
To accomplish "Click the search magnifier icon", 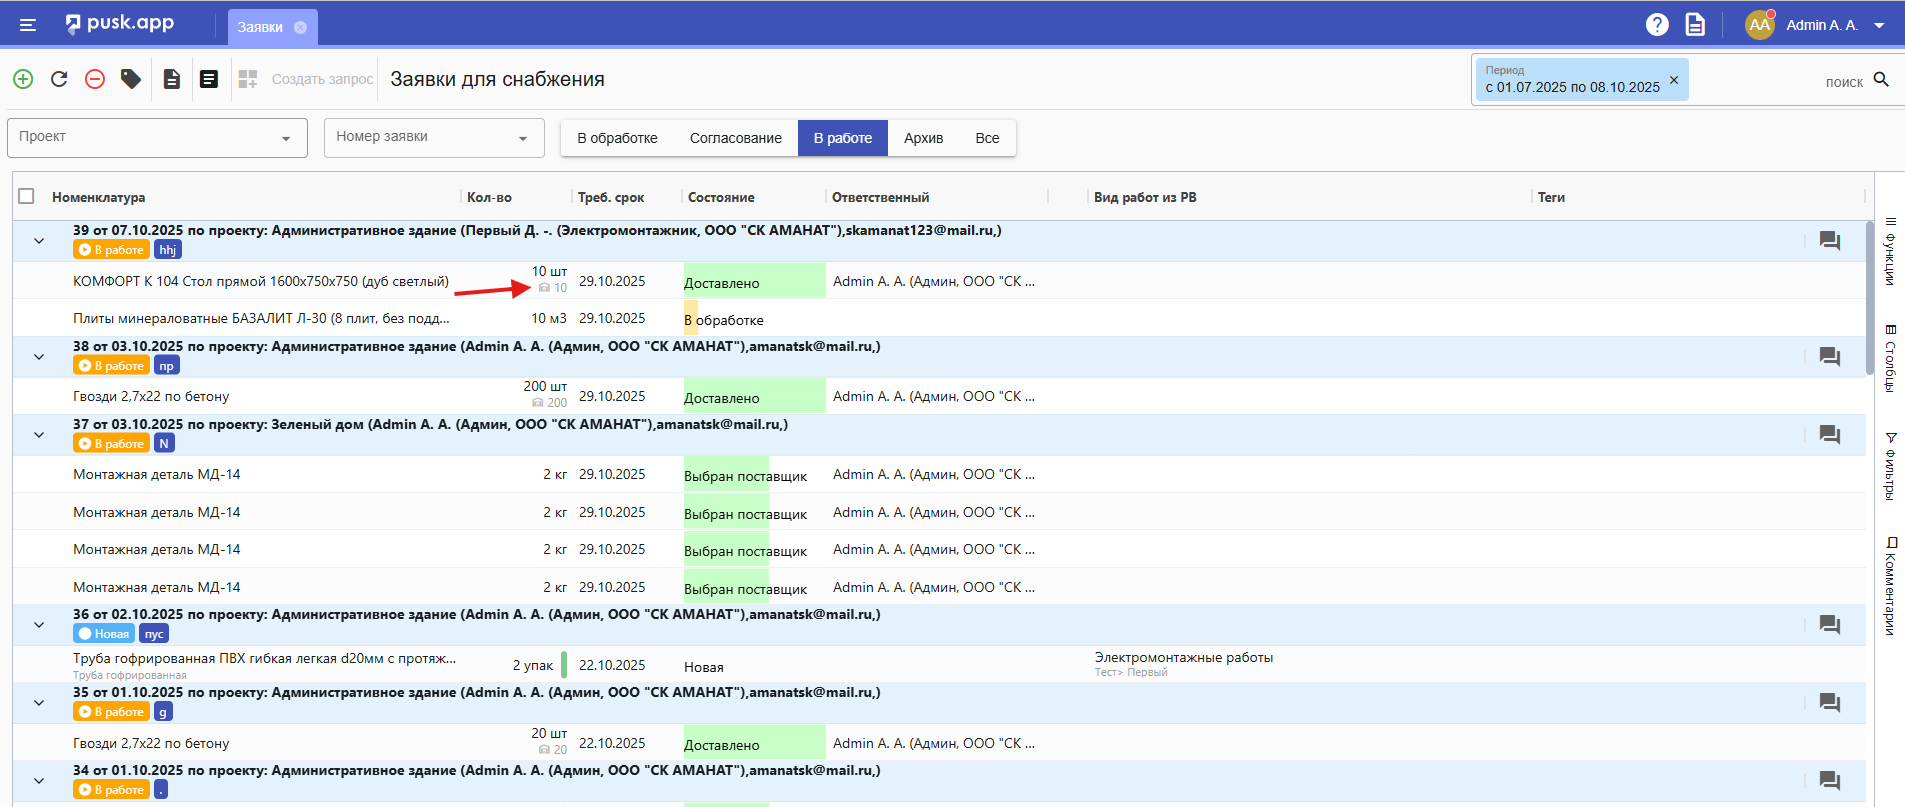I will (1881, 80).
